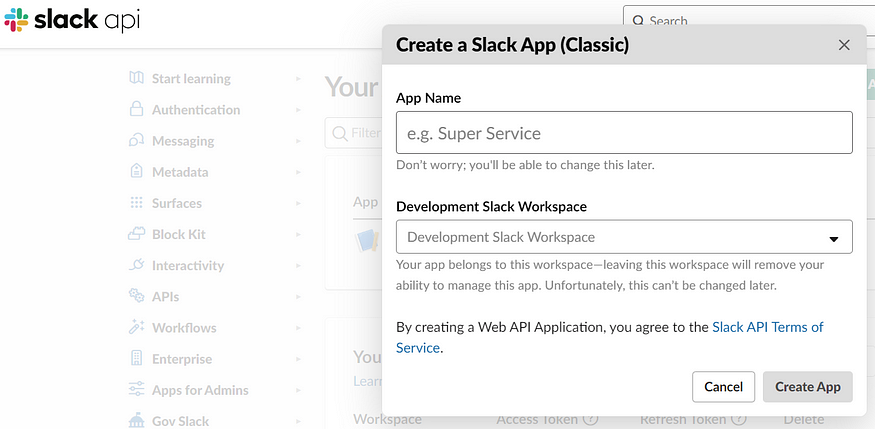Open the Gov Slack menu item

180,421
